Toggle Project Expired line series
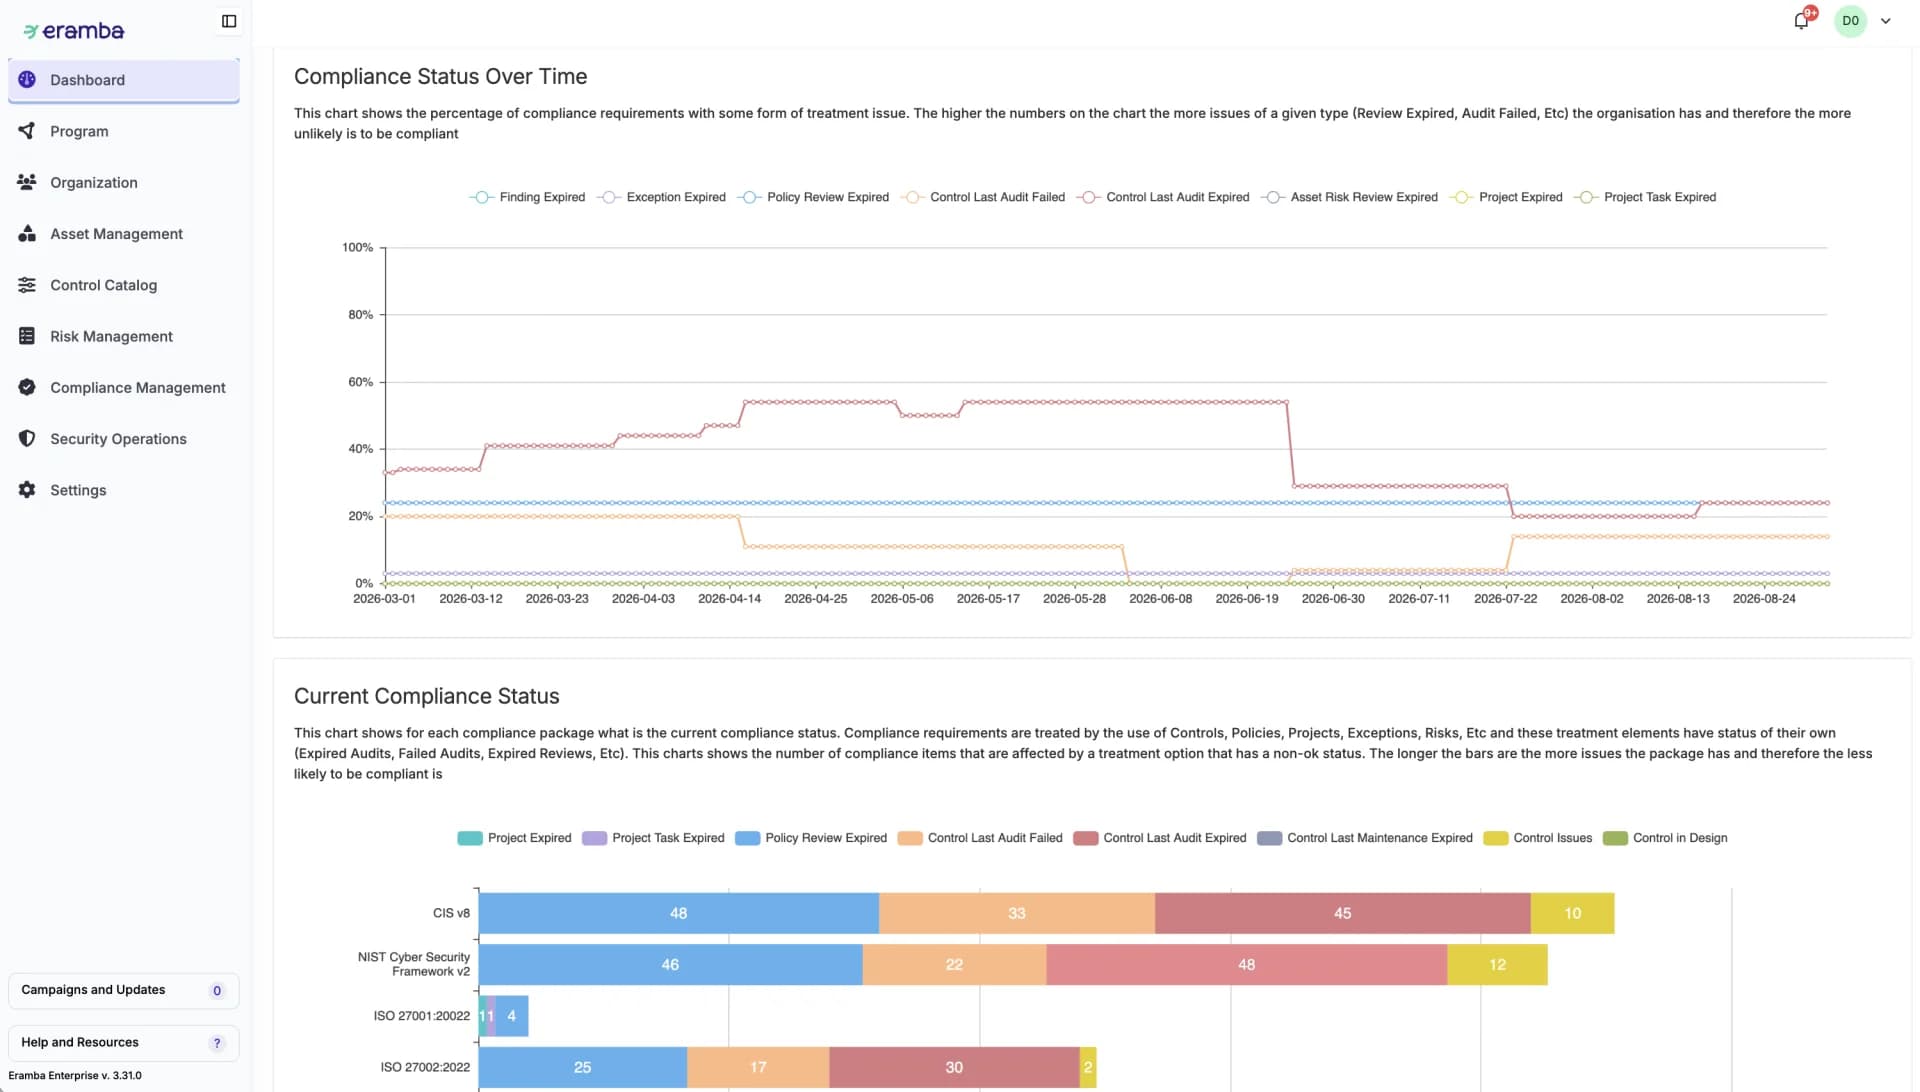Viewport: 1920px width, 1092px height. point(1506,197)
